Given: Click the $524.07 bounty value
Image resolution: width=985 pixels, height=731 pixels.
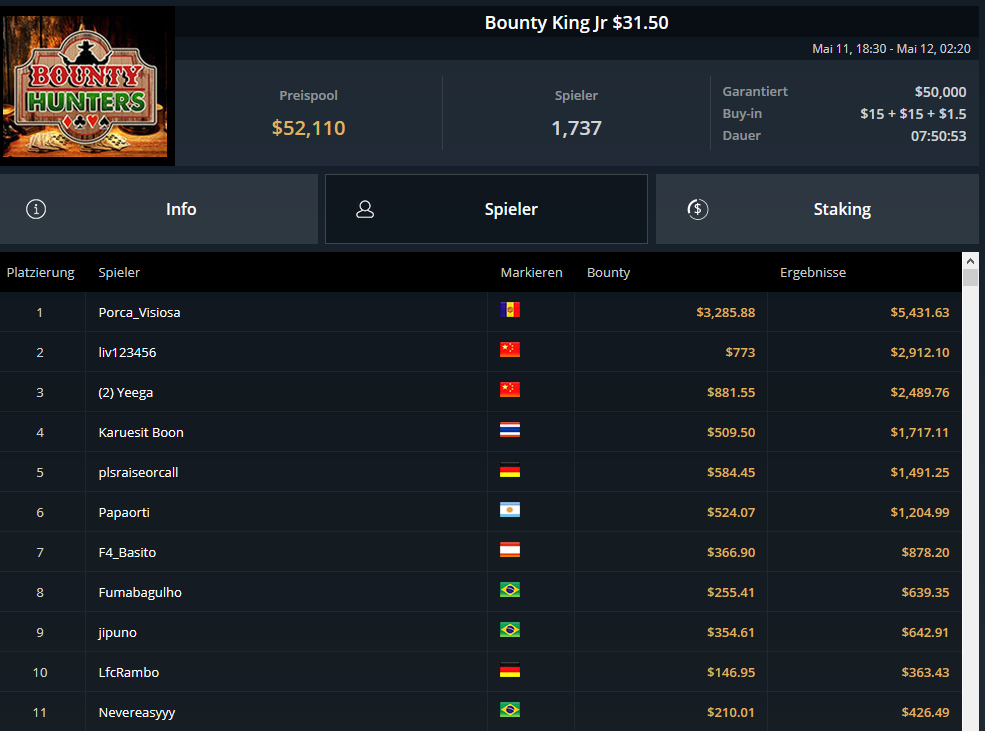Looking at the screenshot, I should coord(731,512).
